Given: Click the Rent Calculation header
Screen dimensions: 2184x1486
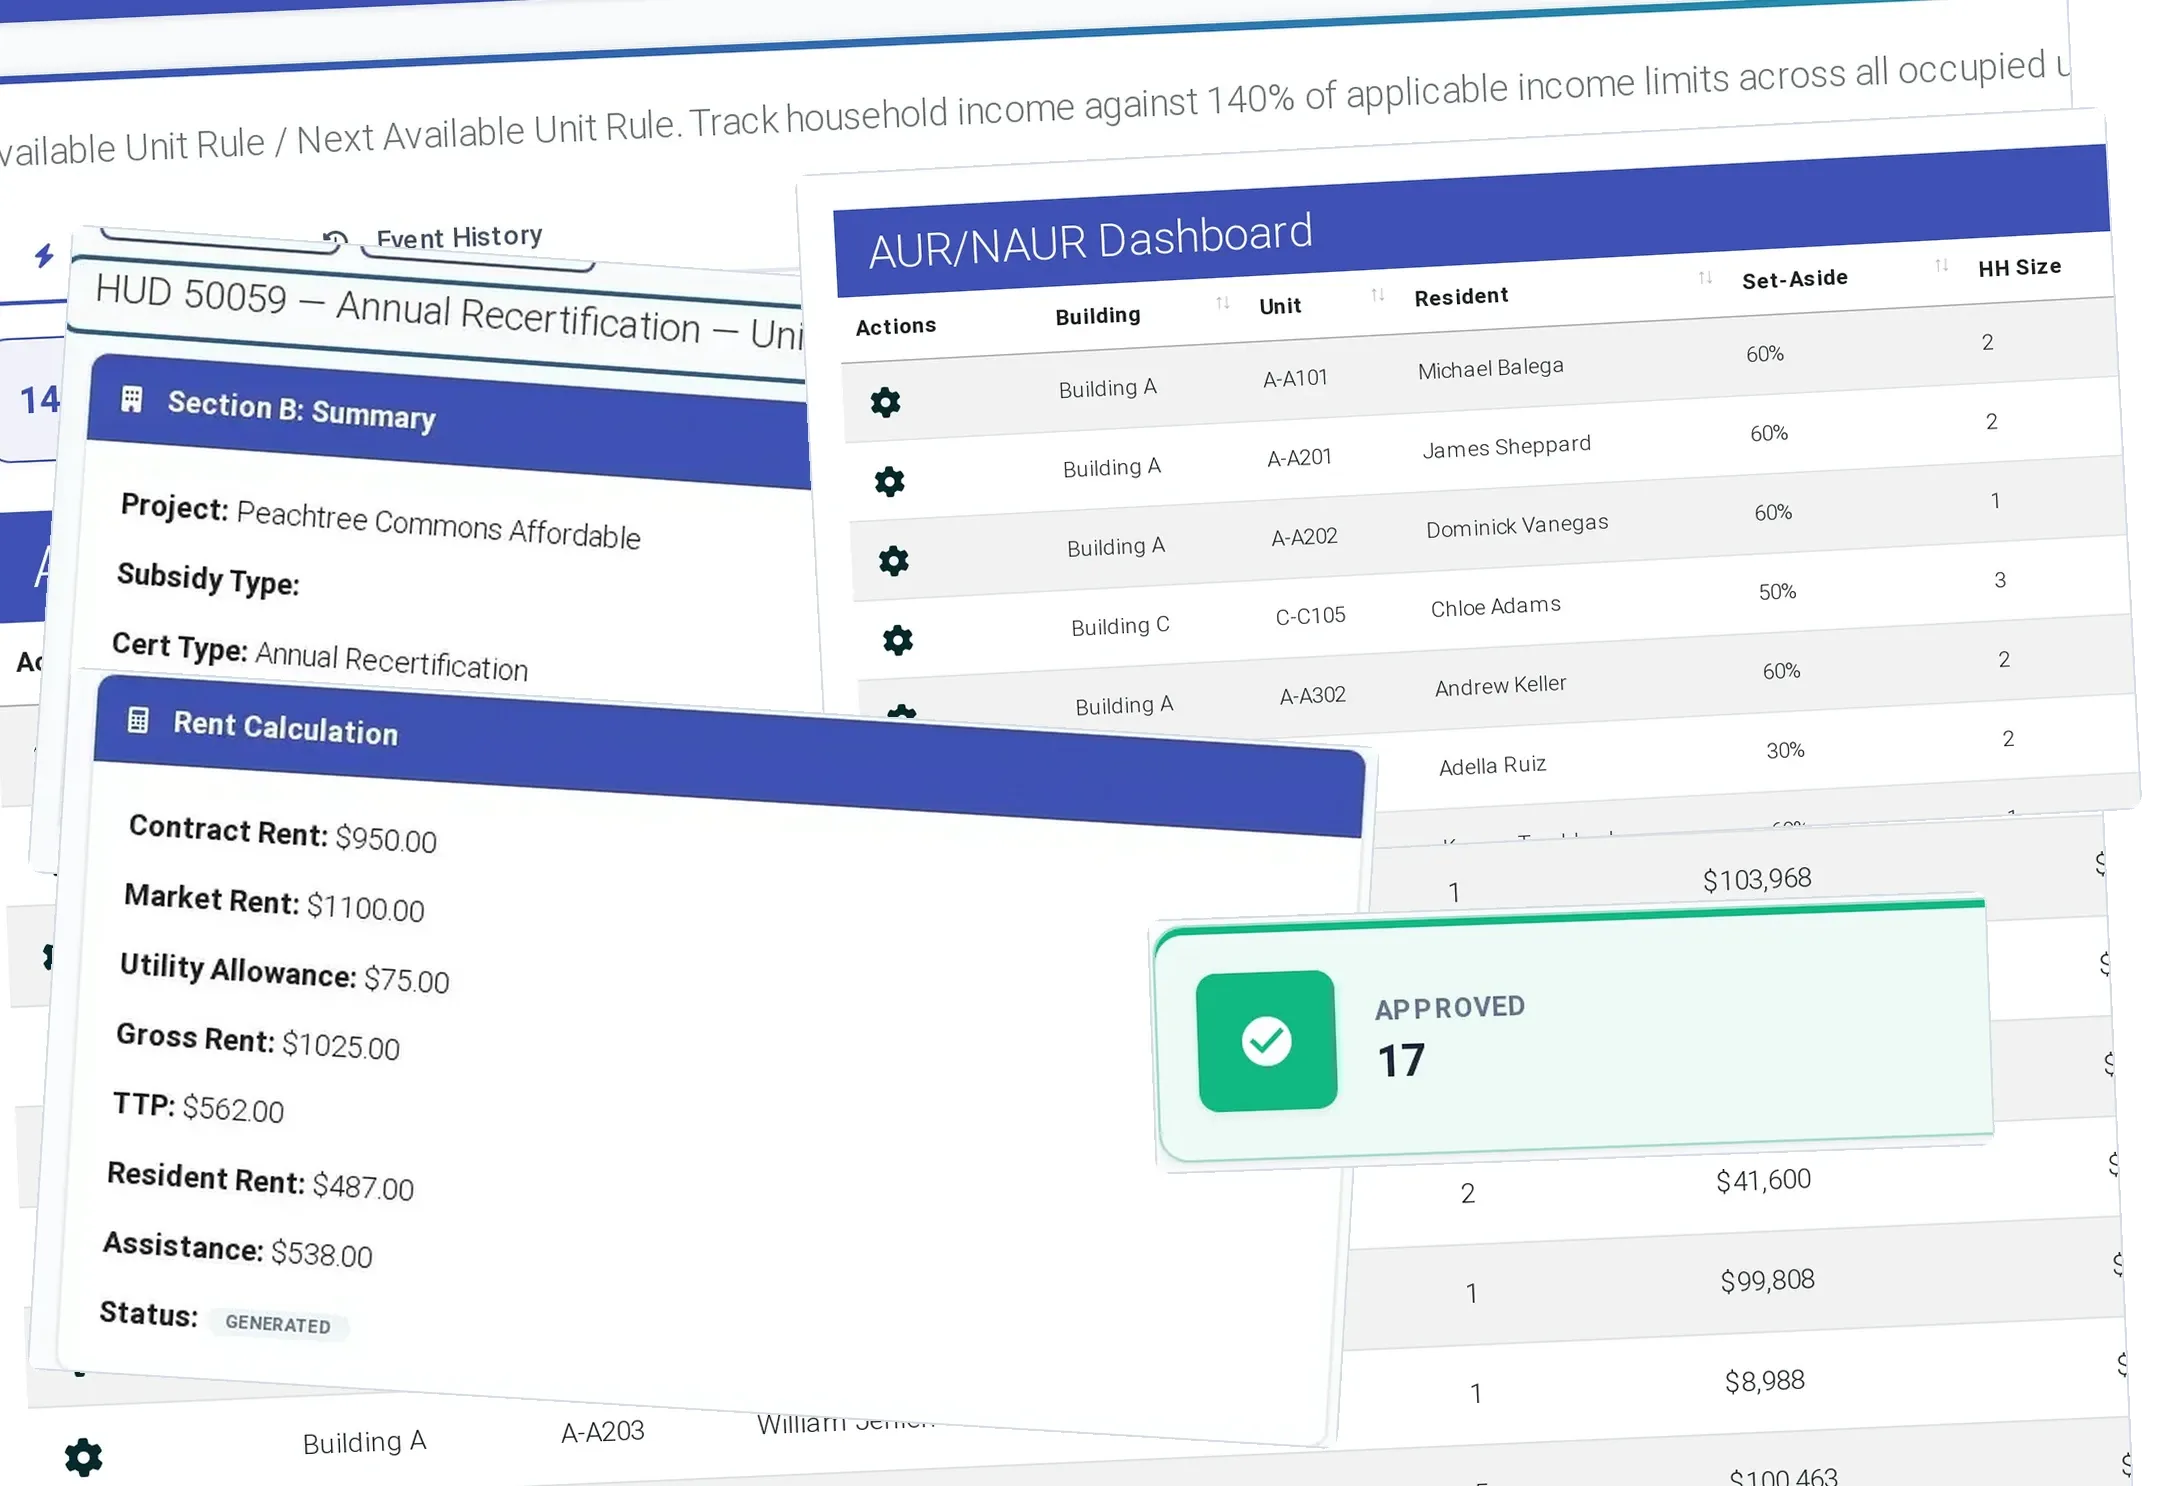Looking at the screenshot, I should pos(730,757).
